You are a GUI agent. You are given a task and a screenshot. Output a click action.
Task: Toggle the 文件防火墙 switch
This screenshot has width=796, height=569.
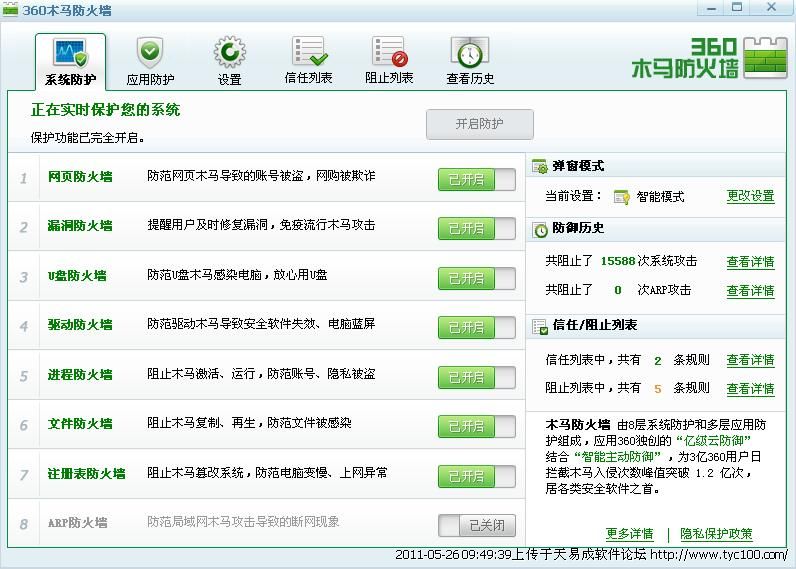click(x=477, y=427)
